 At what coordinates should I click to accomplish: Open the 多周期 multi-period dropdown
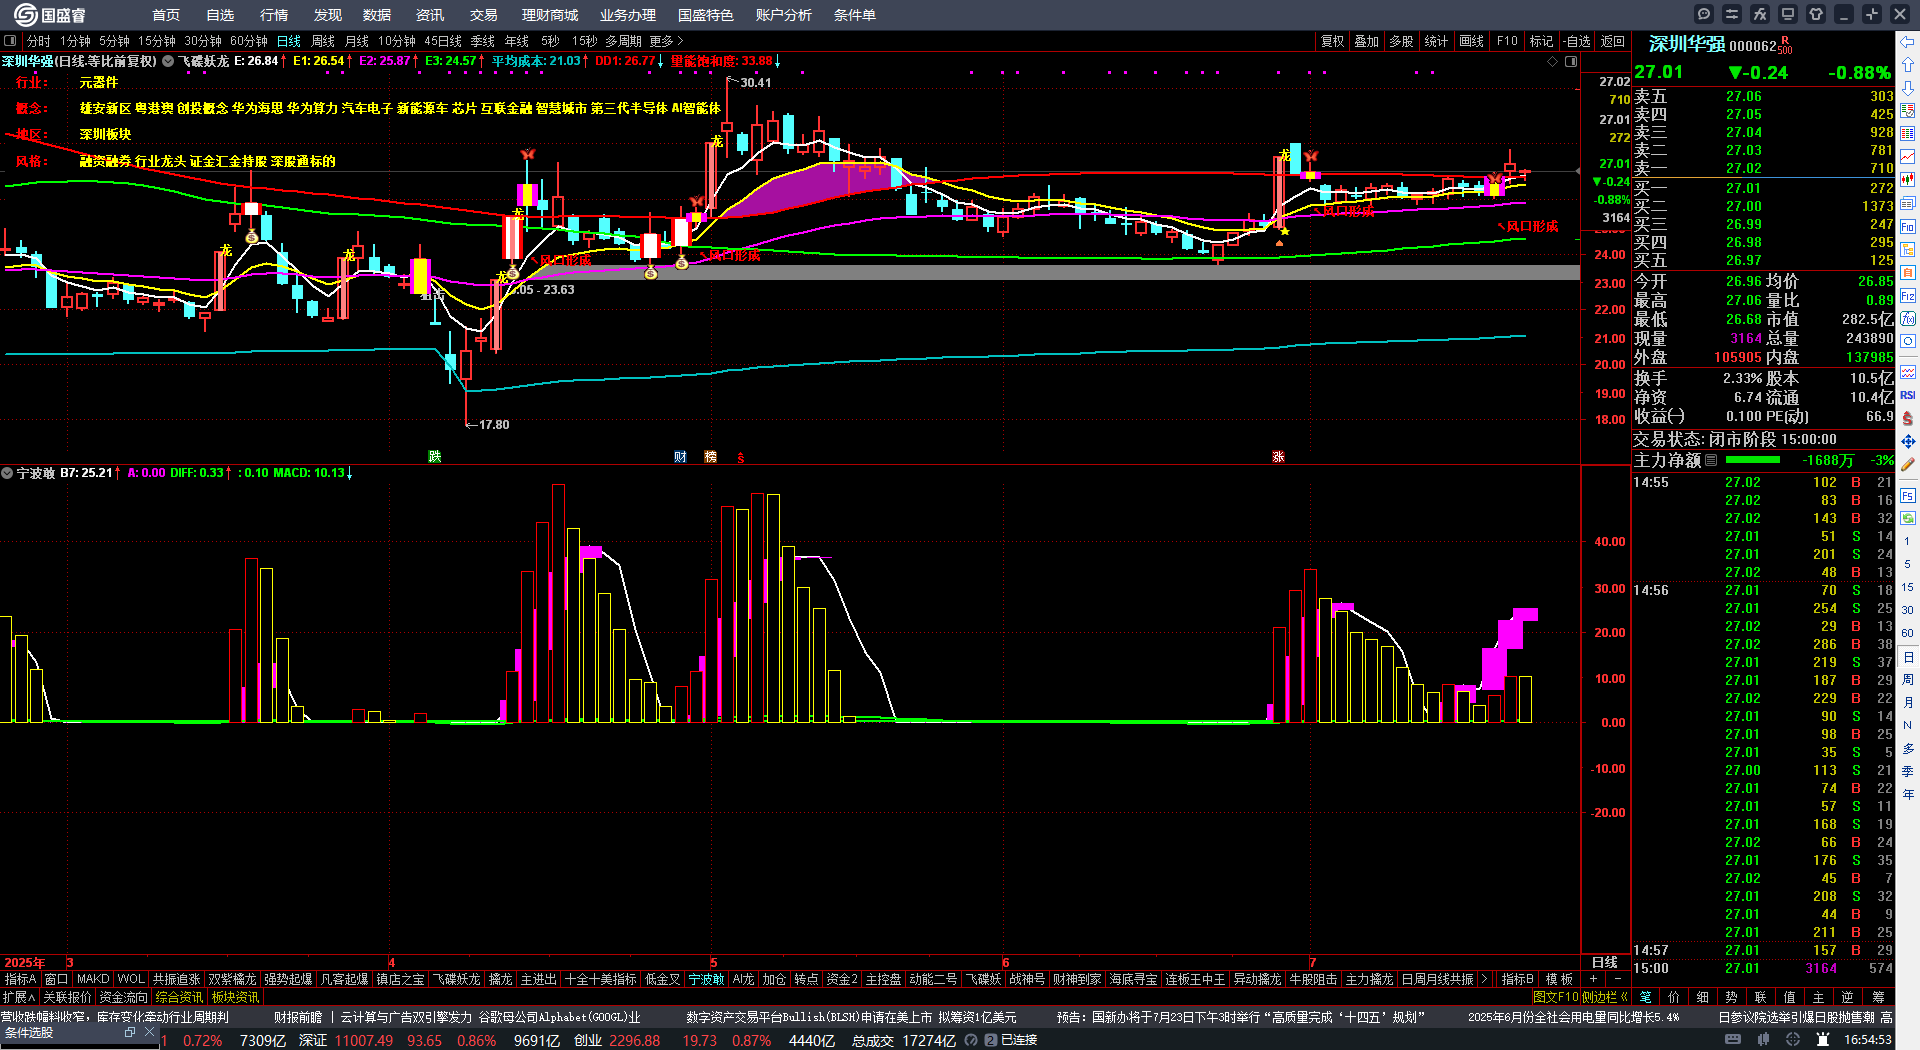(623, 41)
